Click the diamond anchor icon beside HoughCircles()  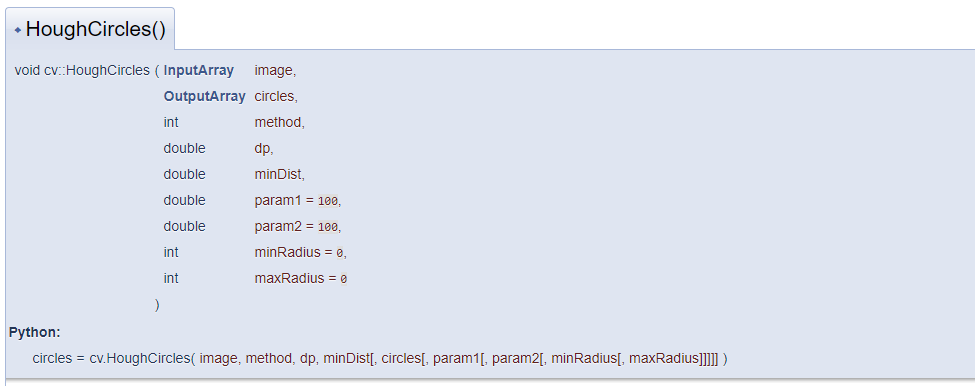point(17,30)
